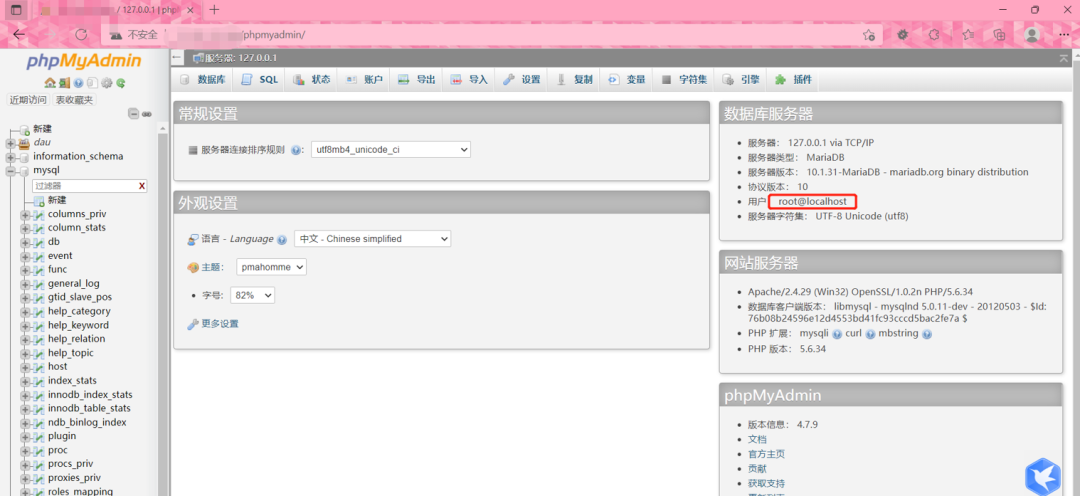Click the dau database icon

(x=24, y=143)
